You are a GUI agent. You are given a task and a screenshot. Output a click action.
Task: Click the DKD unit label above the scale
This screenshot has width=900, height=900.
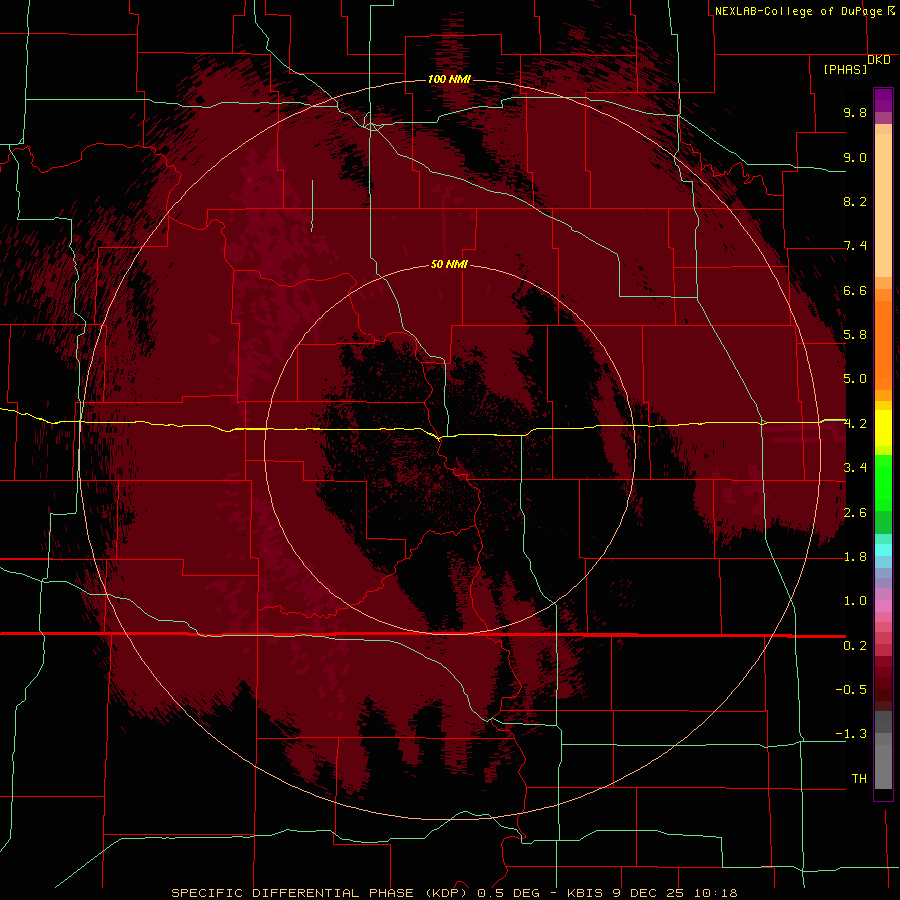click(x=879, y=60)
